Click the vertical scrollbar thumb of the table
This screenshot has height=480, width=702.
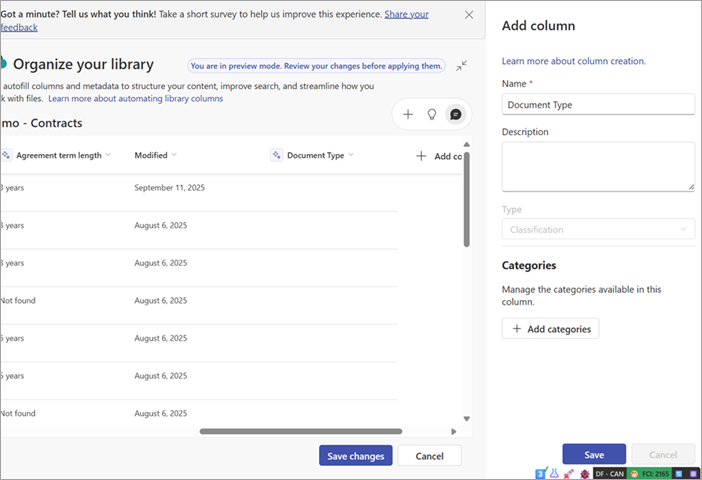tap(467, 200)
